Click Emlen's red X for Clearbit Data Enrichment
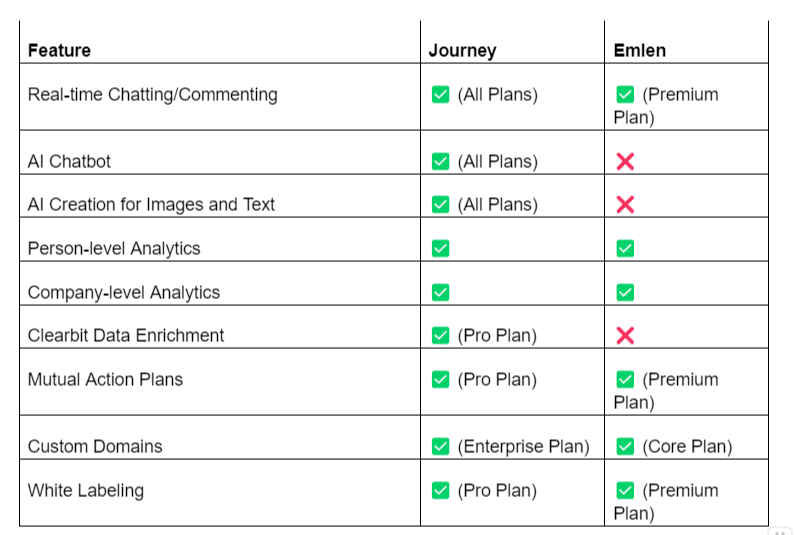The width and height of the screenshot is (795, 535). coord(625,335)
